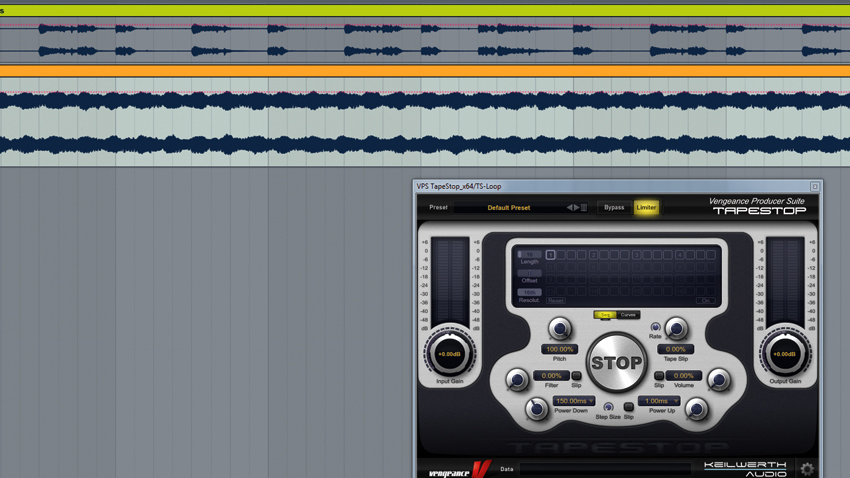Click the Pitch knob
This screenshot has width=850, height=478.
(x=559, y=328)
